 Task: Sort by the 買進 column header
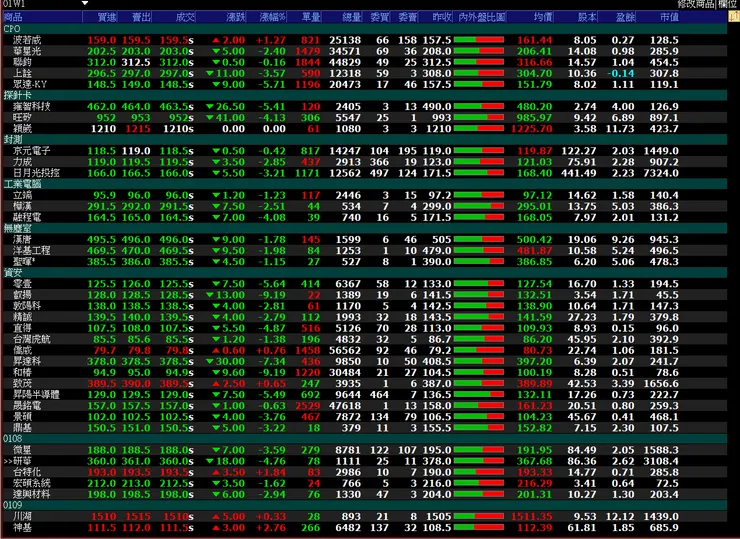point(106,17)
